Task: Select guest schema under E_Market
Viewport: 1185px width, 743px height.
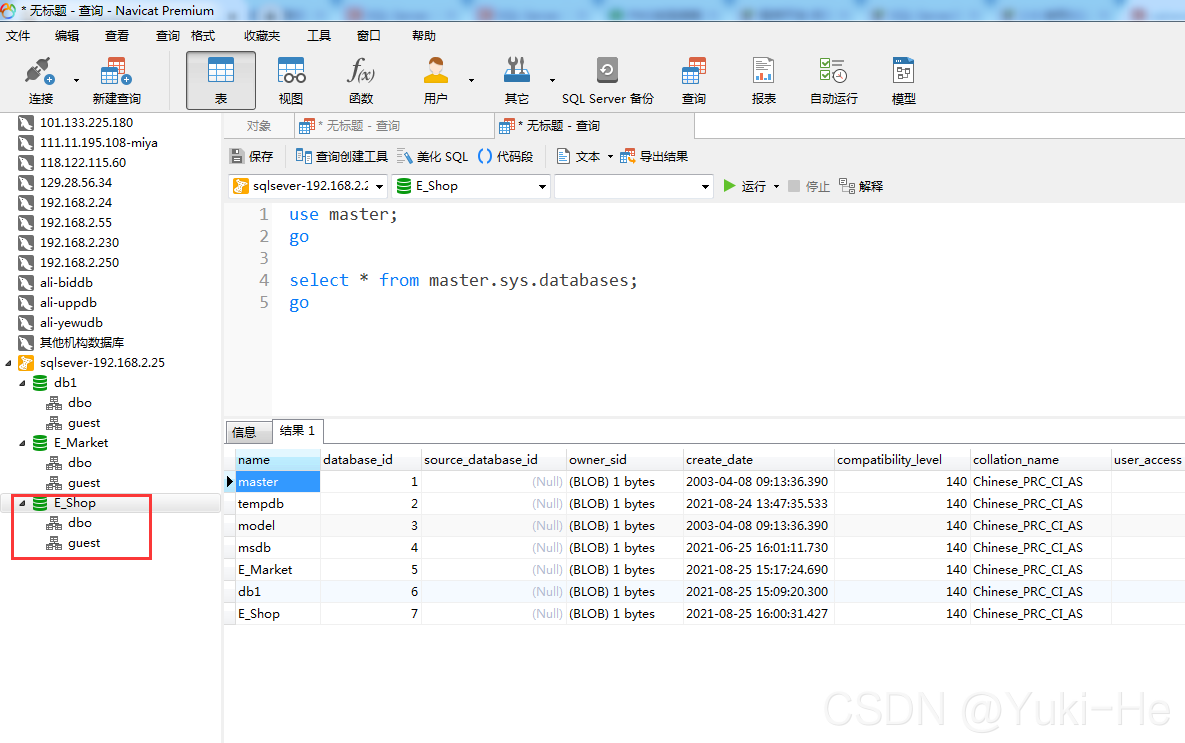Action: click(x=83, y=483)
